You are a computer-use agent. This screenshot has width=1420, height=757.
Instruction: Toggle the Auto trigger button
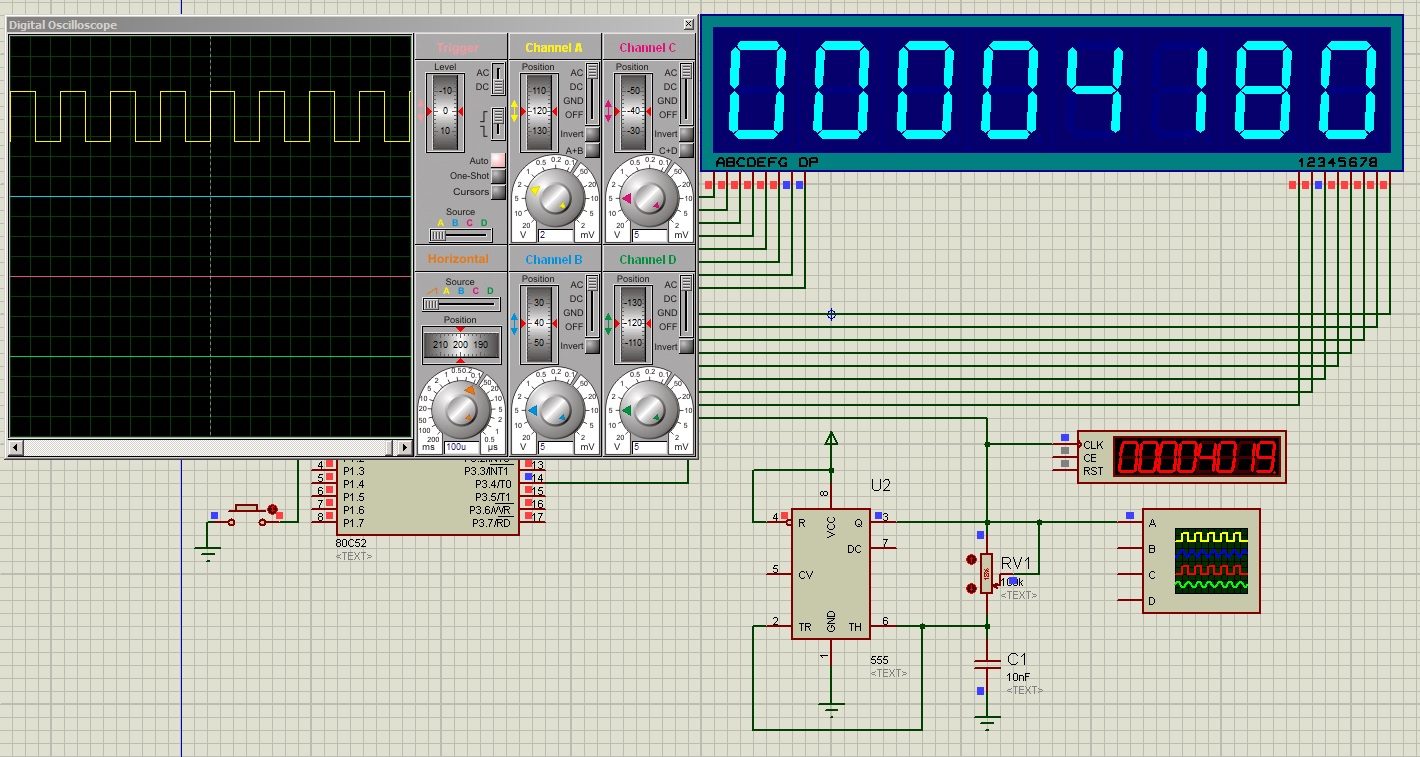point(498,160)
